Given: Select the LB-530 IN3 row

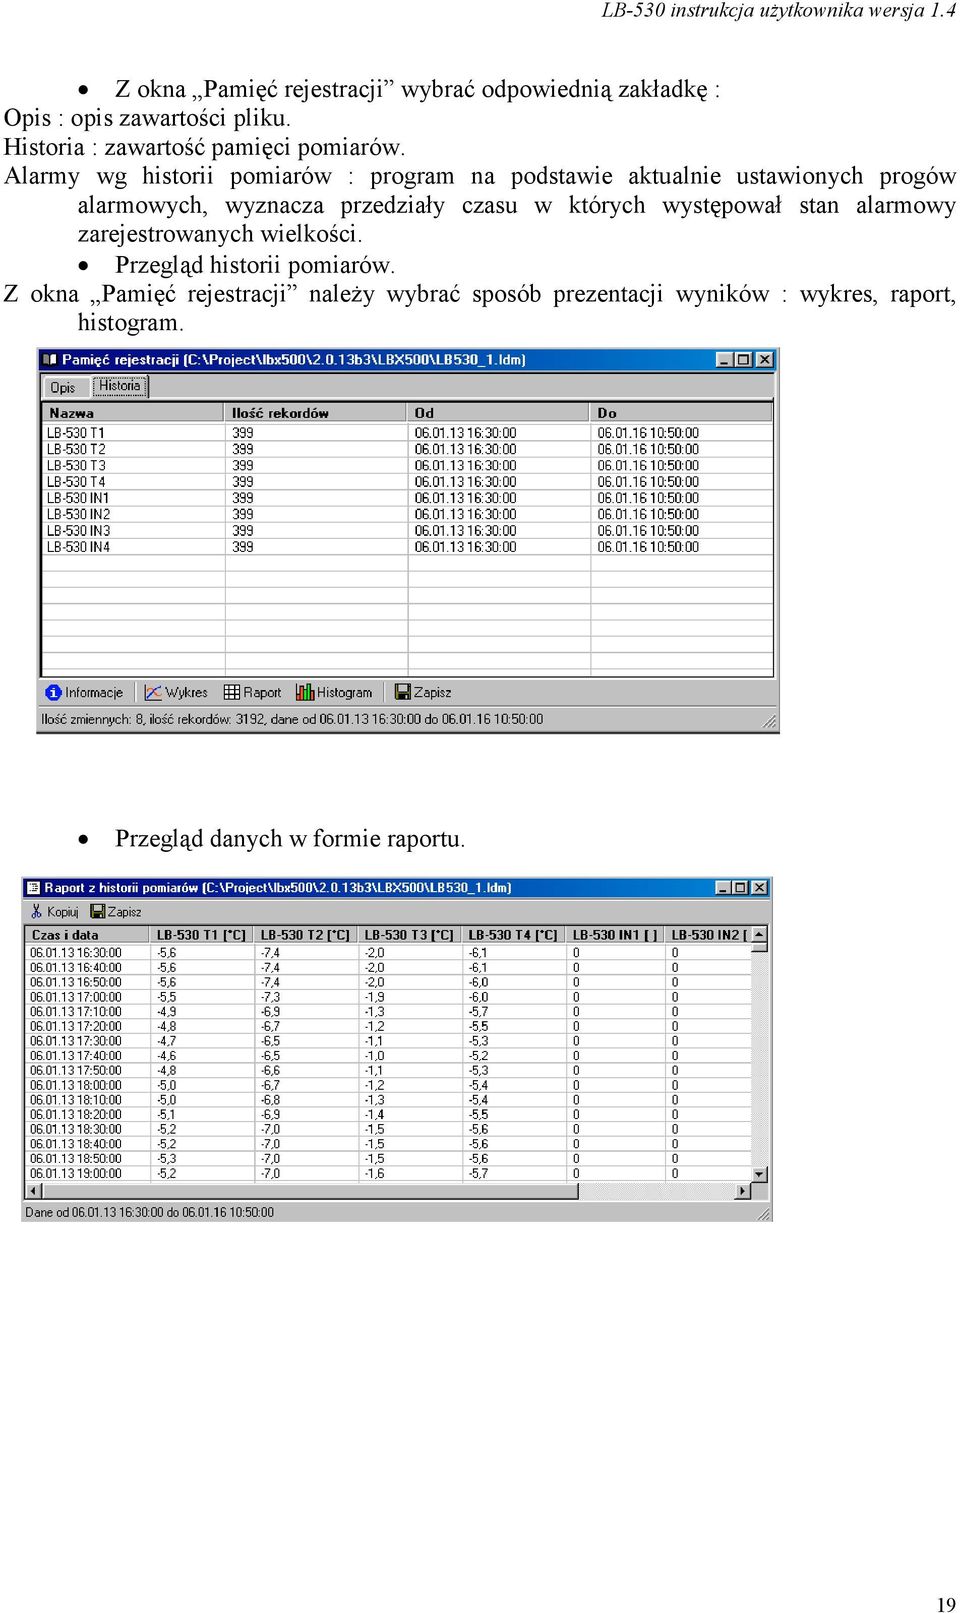Looking at the screenshot, I should [407, 531].
